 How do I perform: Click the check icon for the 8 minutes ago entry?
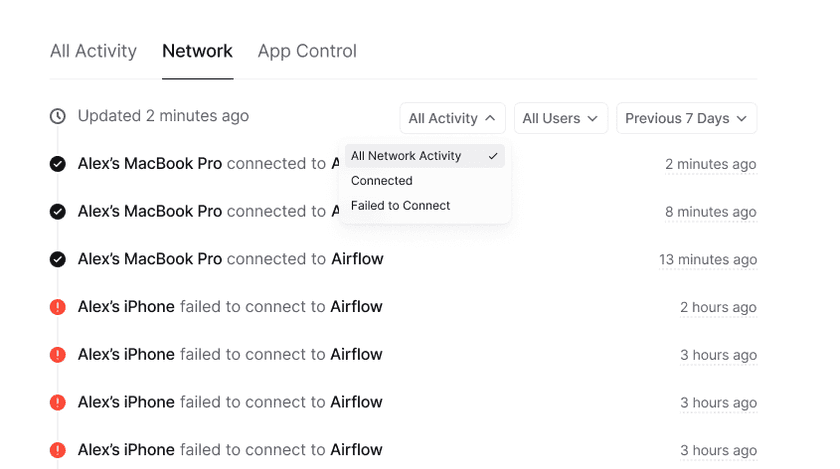pyautogui.click(x=58, y=212)
